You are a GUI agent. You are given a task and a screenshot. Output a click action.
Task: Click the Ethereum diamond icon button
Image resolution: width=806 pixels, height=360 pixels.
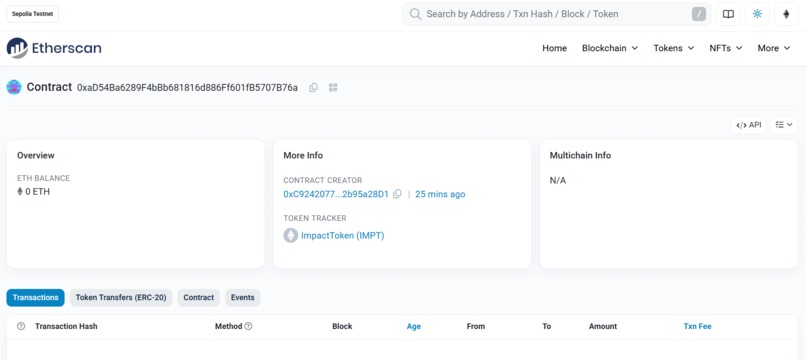tap(786, 14)
